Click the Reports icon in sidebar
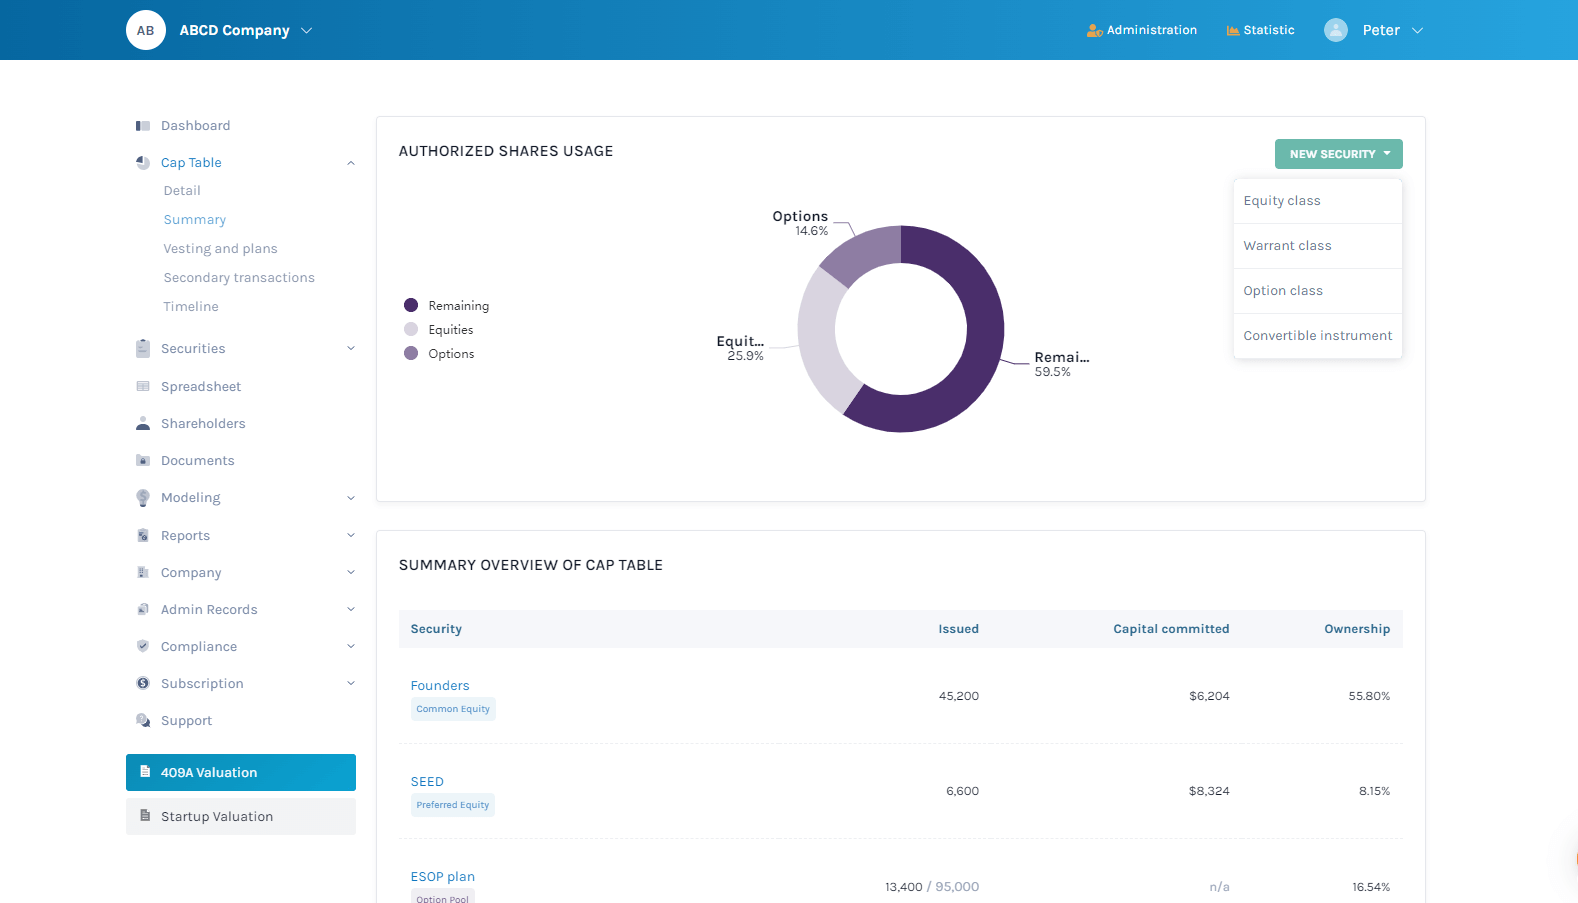This screenshot has height=903, width=1578. tap(143, 536)
